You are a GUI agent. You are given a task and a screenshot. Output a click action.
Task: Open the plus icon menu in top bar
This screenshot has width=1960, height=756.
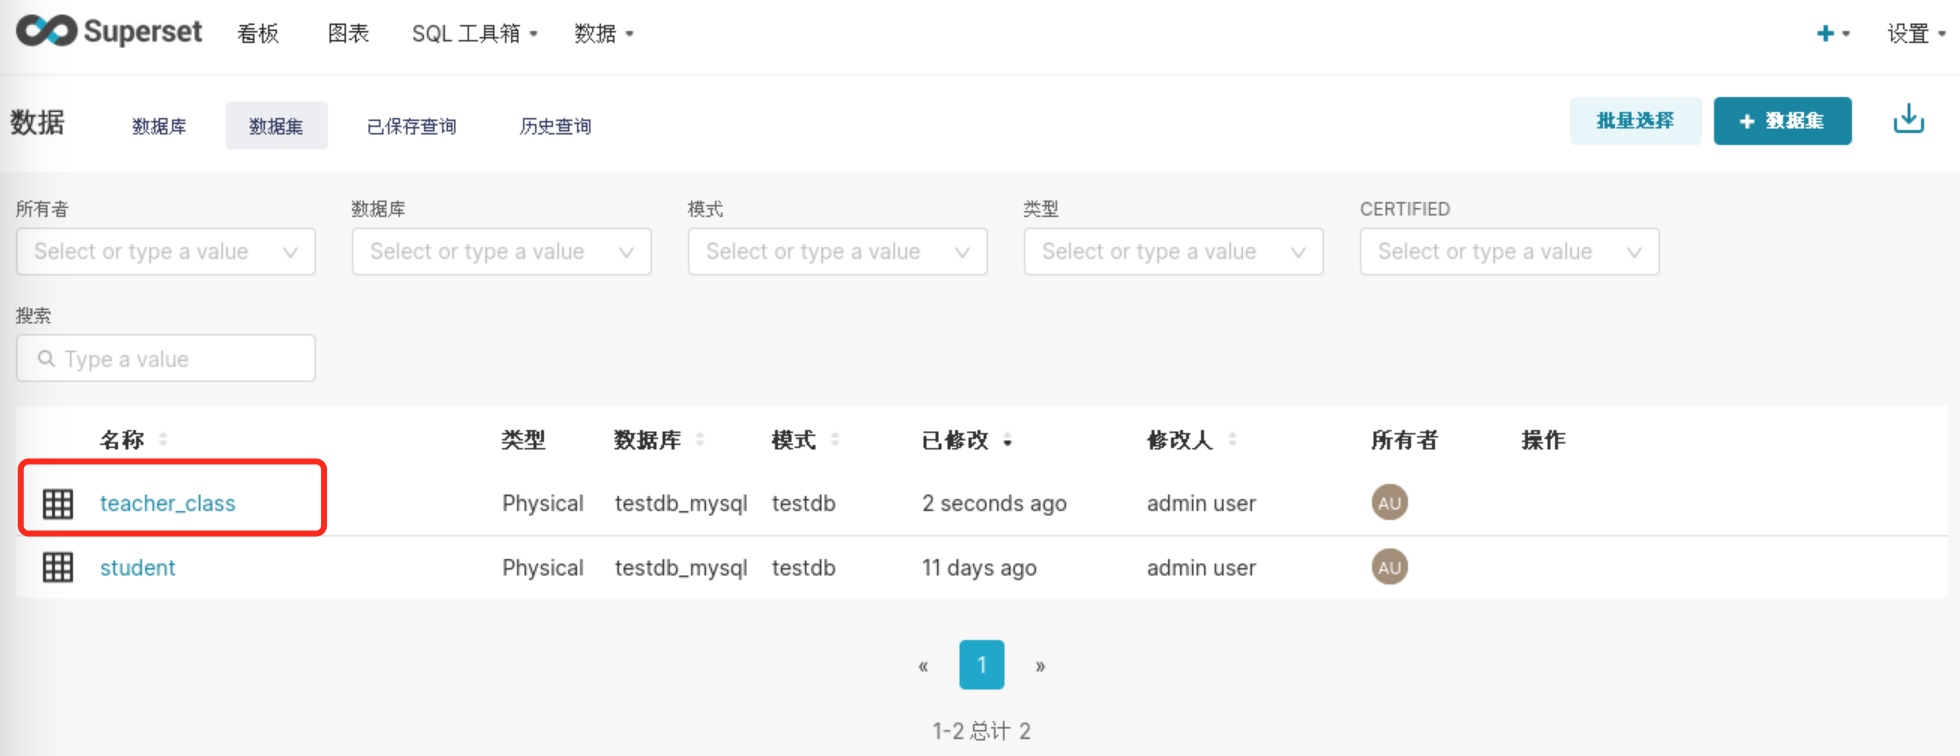[x=1831, y=34]
